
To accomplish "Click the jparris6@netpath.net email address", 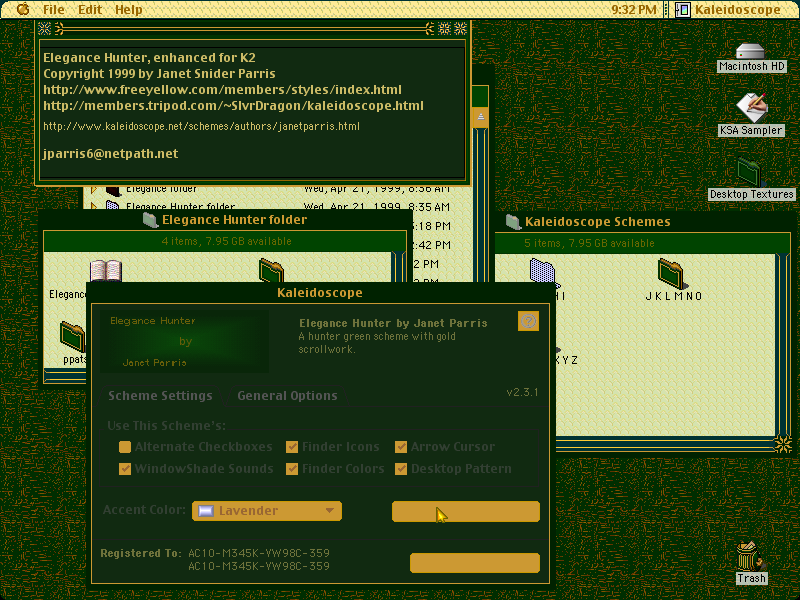I will [111, 154].
